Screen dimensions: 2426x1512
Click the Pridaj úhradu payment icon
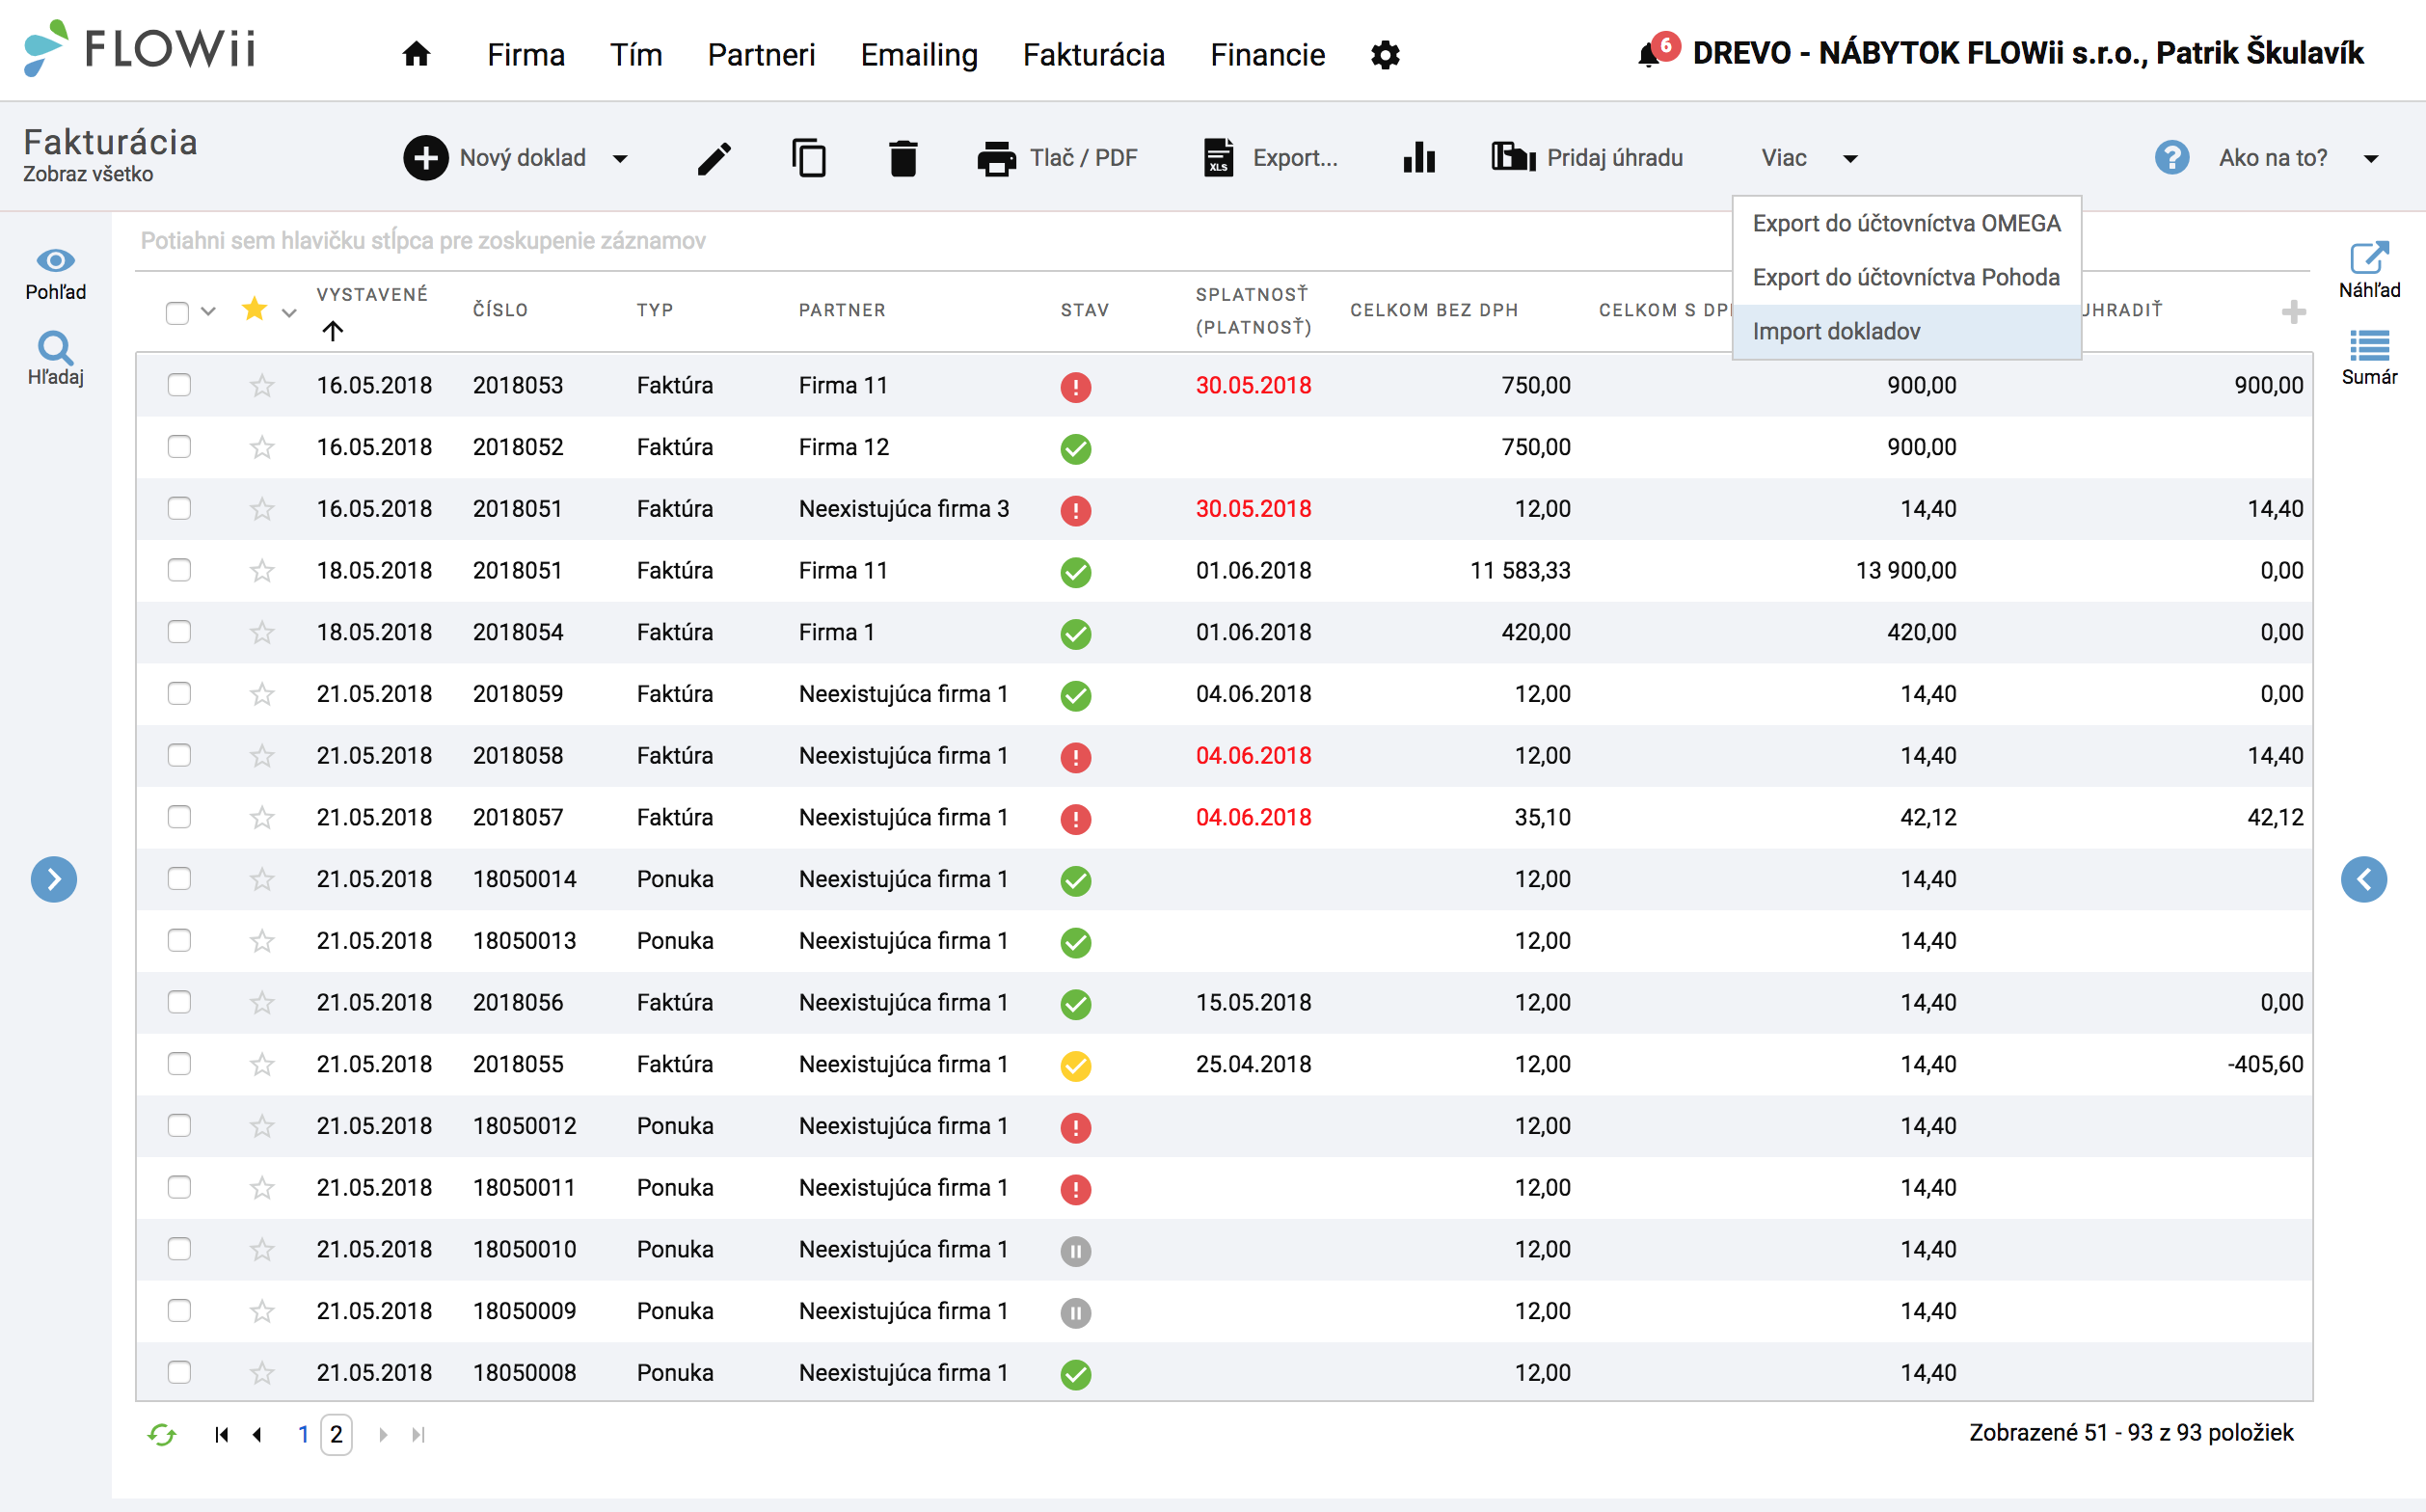click(1513, 157)
